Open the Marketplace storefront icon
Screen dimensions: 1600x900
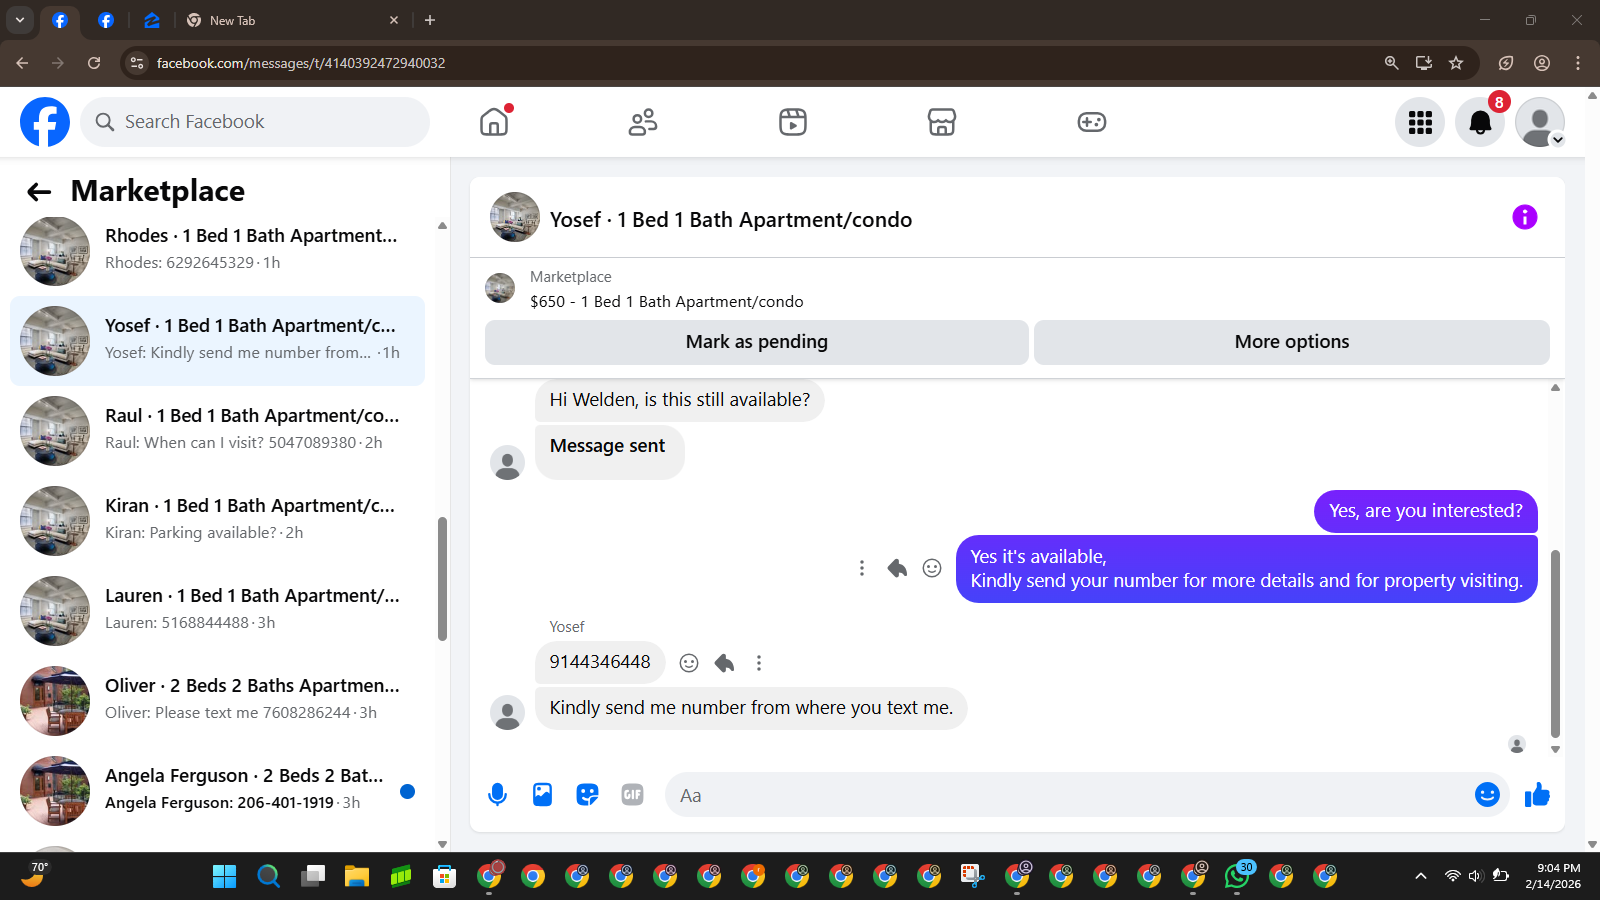(942, 122)
